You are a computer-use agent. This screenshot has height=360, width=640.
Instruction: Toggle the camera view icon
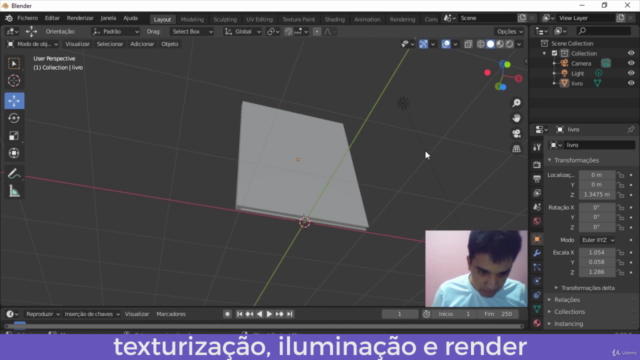pyautogui.click(x=516, y=133)
